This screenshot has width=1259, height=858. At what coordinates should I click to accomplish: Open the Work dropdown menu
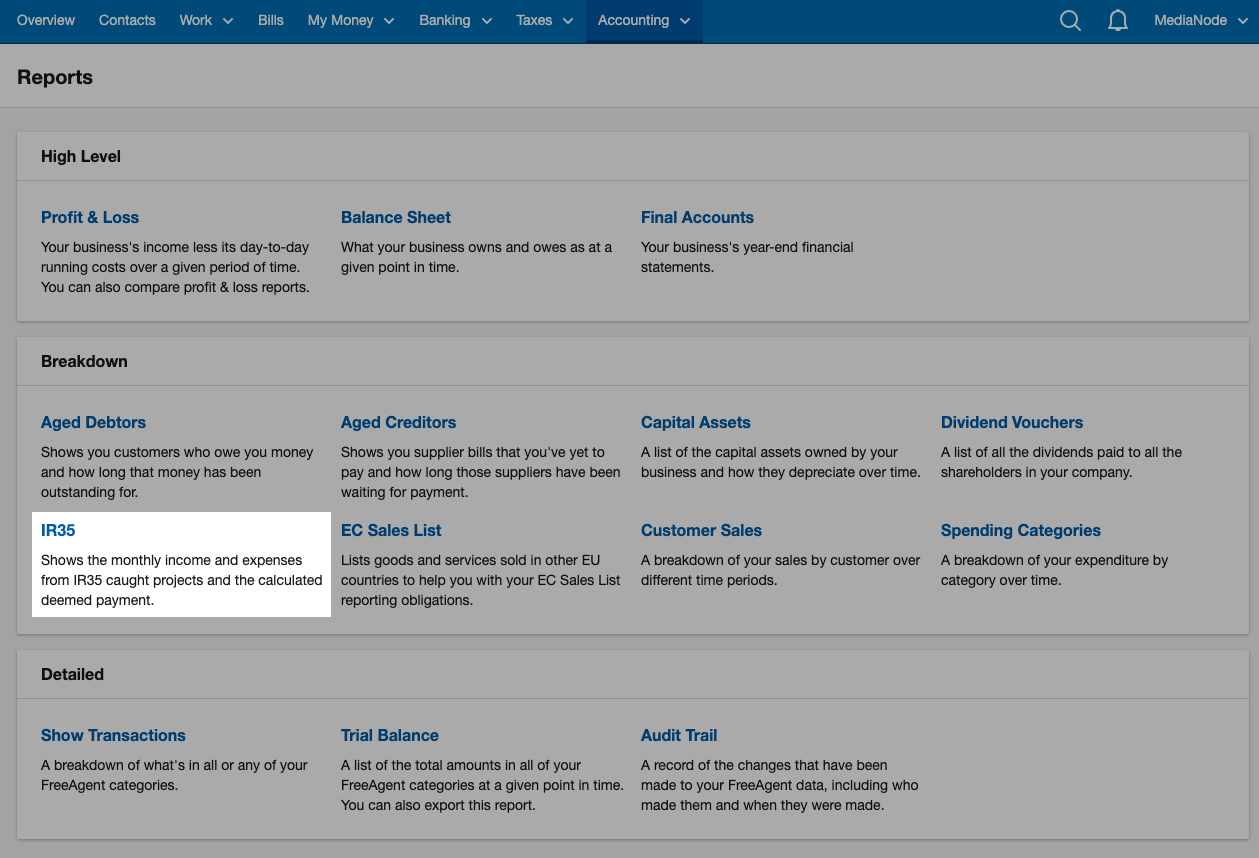tap(206, 21)
